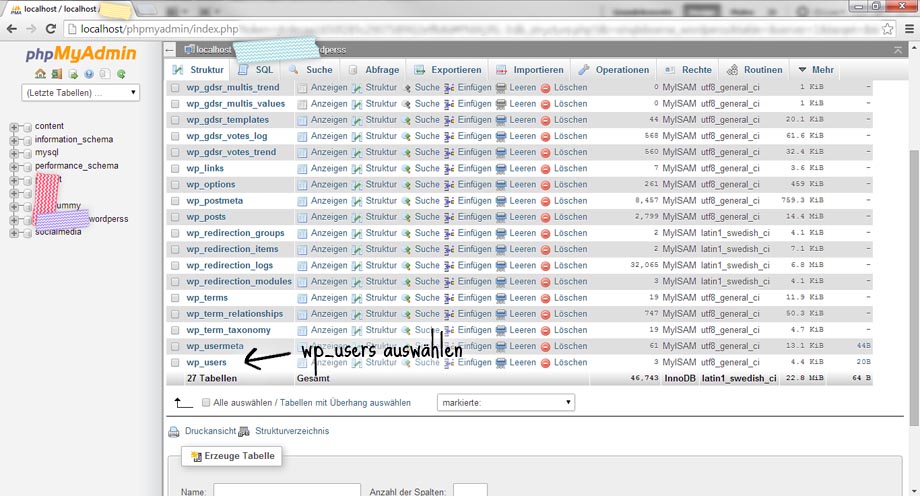Open the '(Letzte Tabellen)' dropdown

(x=80, y=93)
